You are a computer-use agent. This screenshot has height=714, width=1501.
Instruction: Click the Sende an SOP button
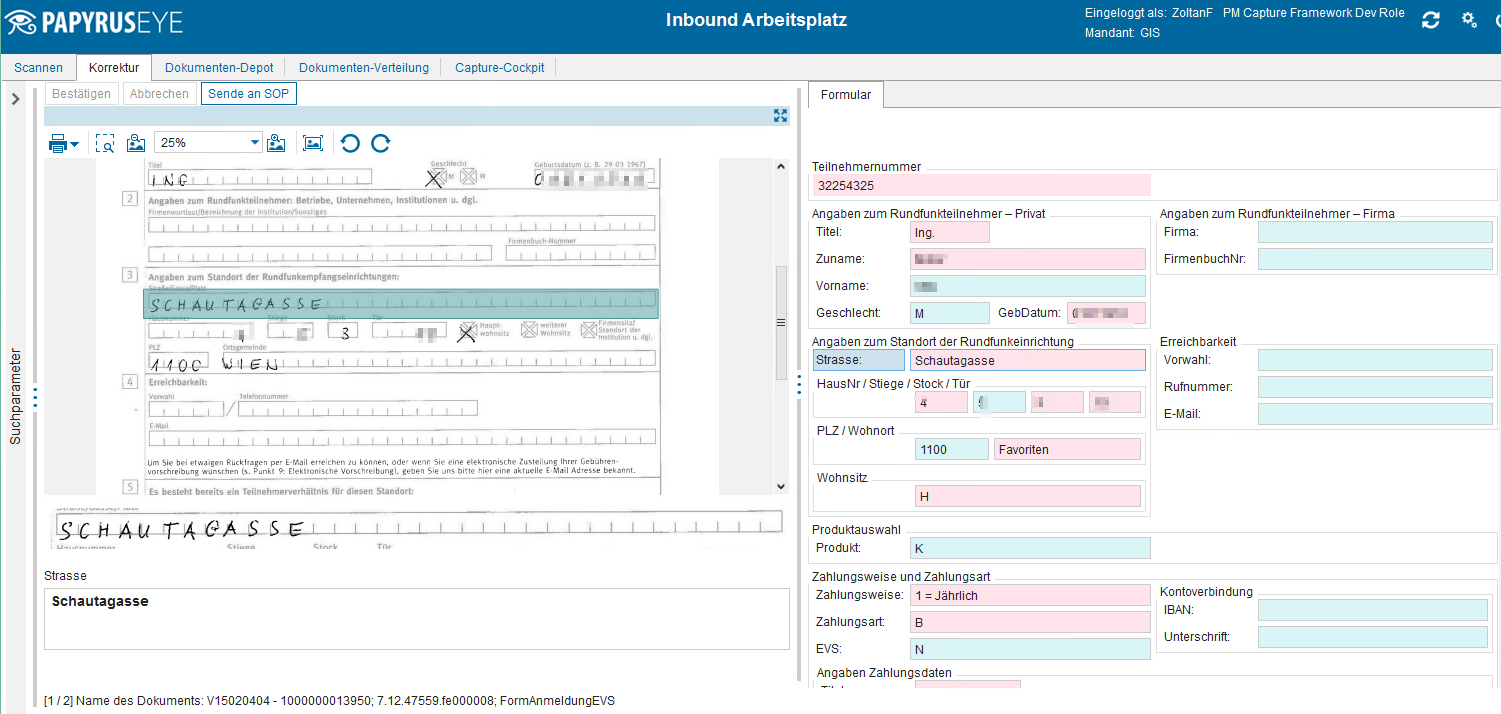point(249,94)
